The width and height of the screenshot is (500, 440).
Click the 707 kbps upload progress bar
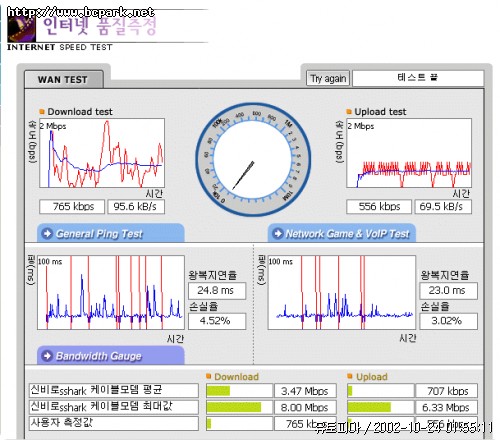(x=380, y=391)
